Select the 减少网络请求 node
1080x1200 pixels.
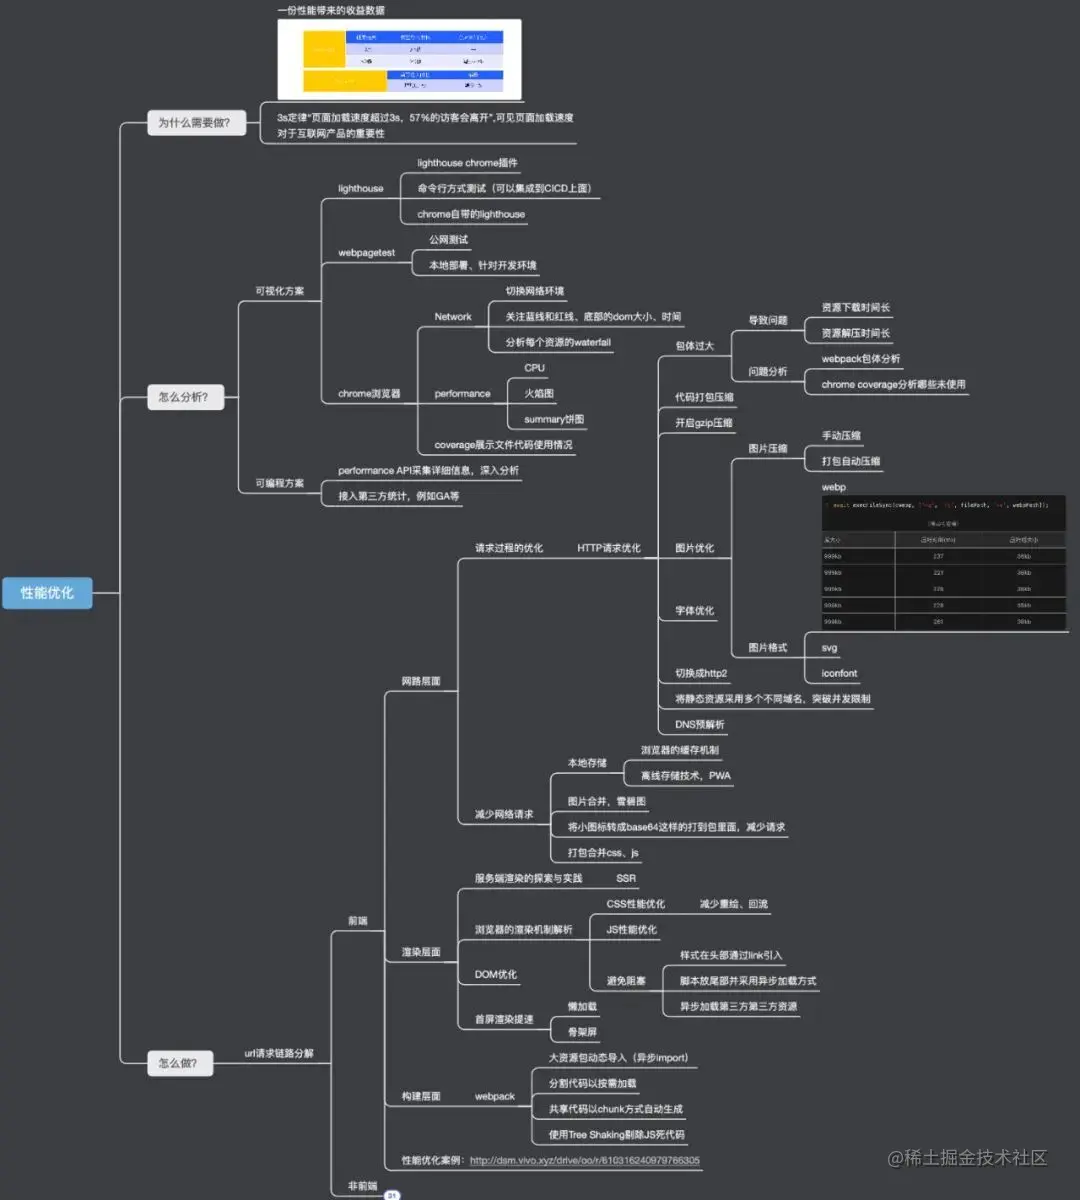pyautogui.click(x=503, y=814)
